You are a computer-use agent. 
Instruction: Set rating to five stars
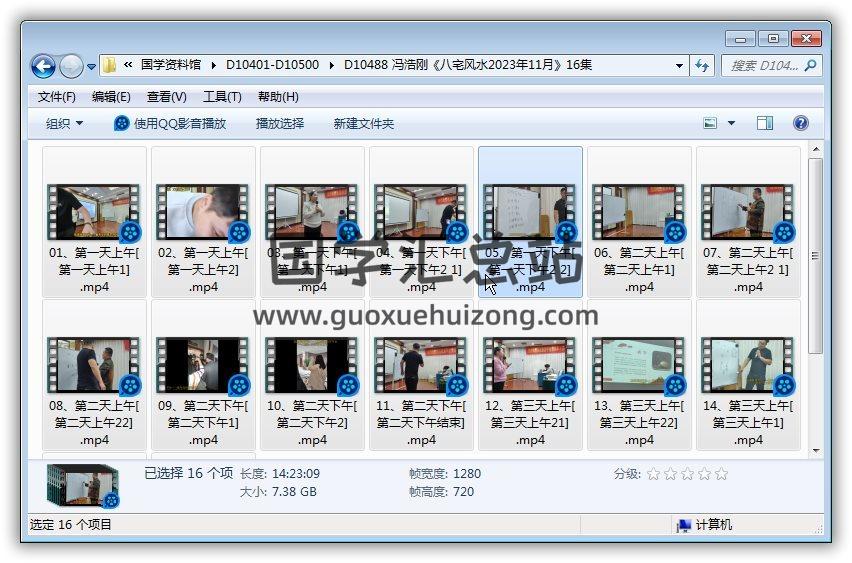722,474
